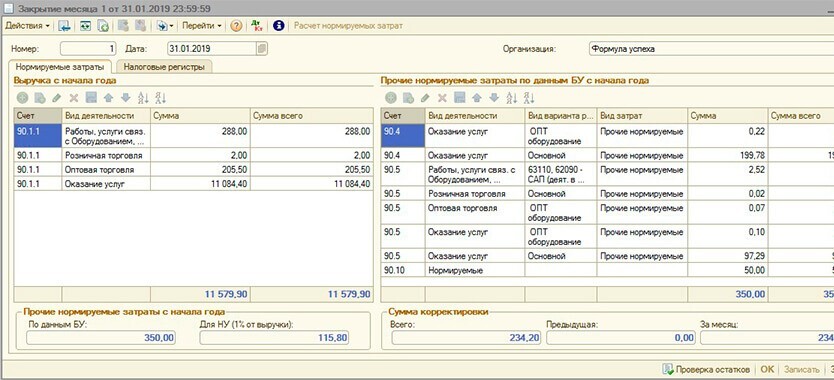Click delete X icon in Выручка table toolbar
The image size is (834, 380).
coord(74,98)
